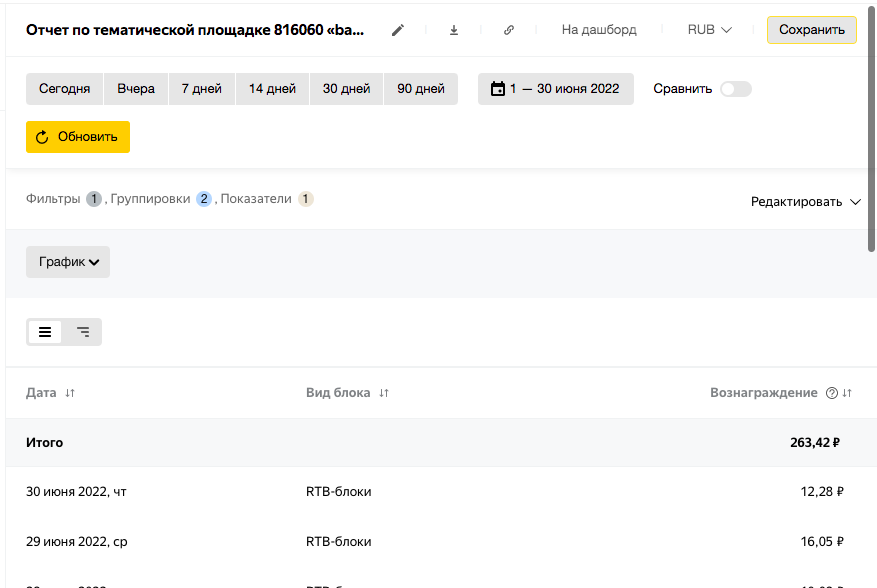Open the RUB currency dropdown
Image resolution: width=877 pixels, height=588 pixels.
coord(709,30)
